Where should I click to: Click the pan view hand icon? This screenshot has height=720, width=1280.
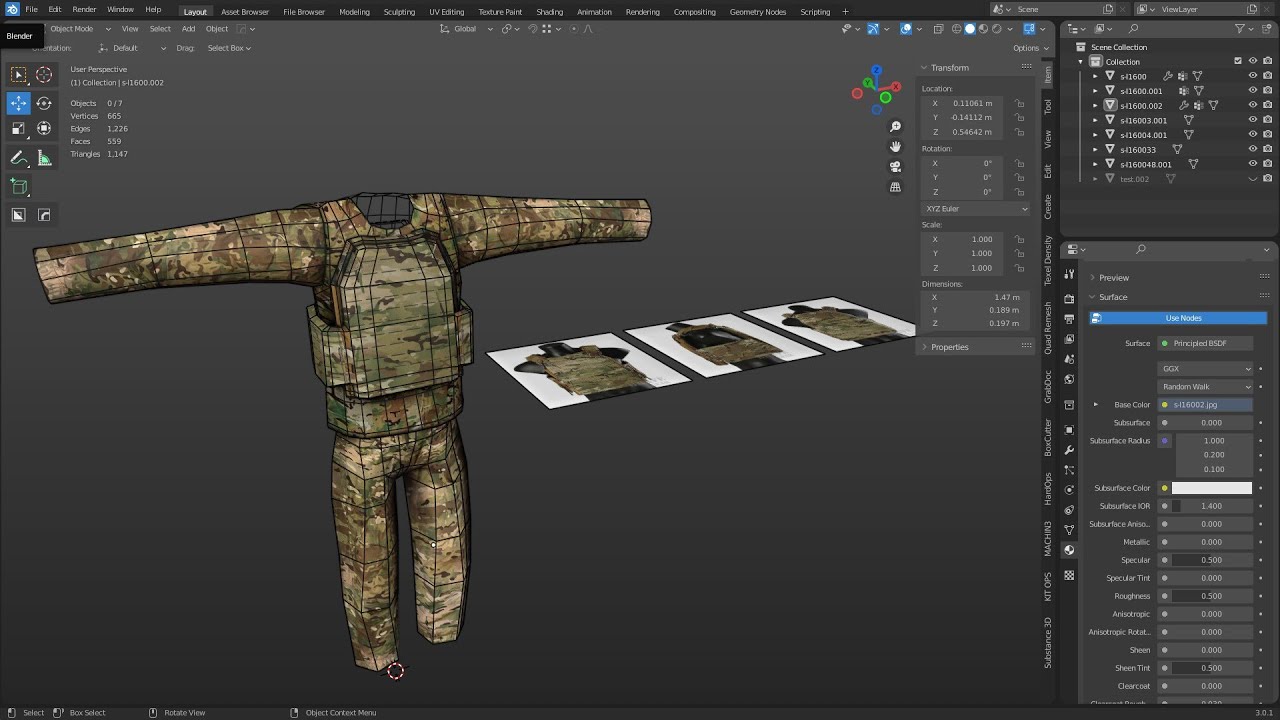[x=895, y=147]
